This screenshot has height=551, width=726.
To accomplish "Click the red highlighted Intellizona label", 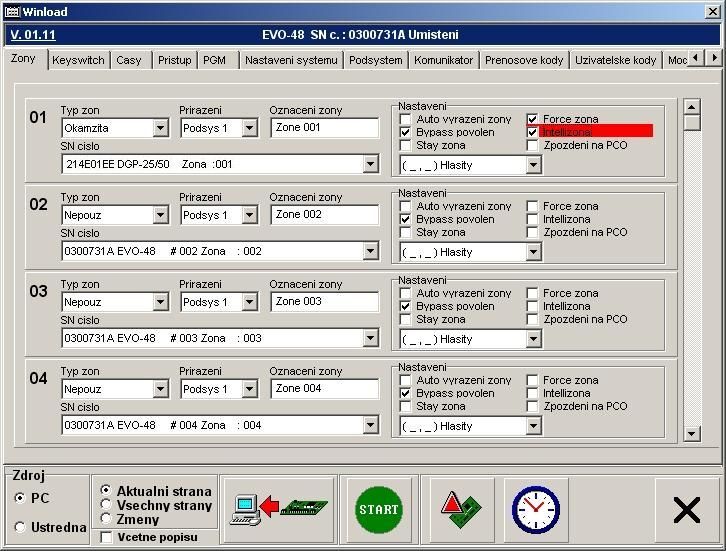I will 596,132.
